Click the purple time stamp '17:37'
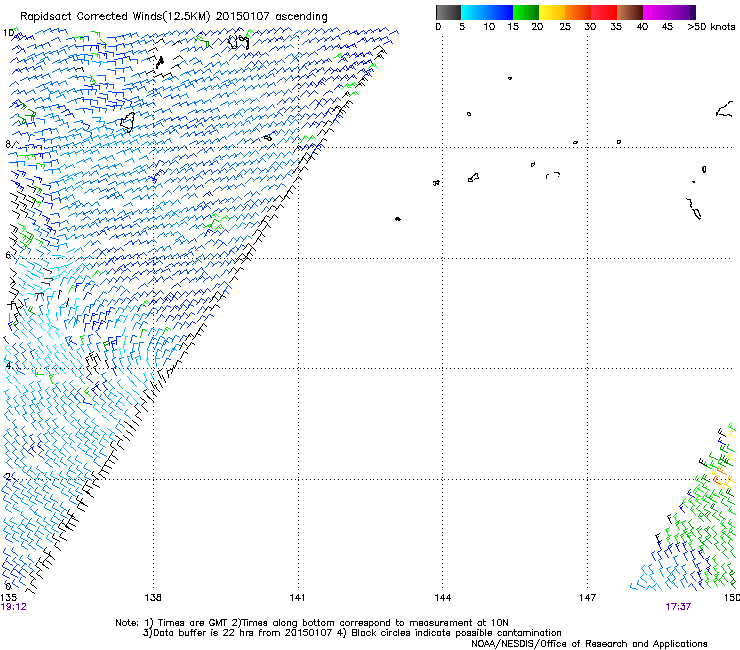Screen dimensions: 740x650 (x=678, y=607)
